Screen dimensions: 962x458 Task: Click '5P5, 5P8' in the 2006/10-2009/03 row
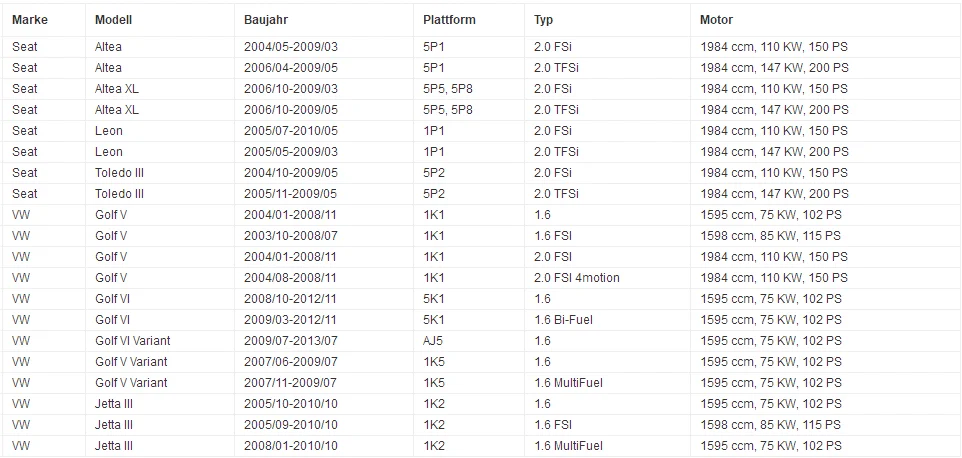point(448,88)
